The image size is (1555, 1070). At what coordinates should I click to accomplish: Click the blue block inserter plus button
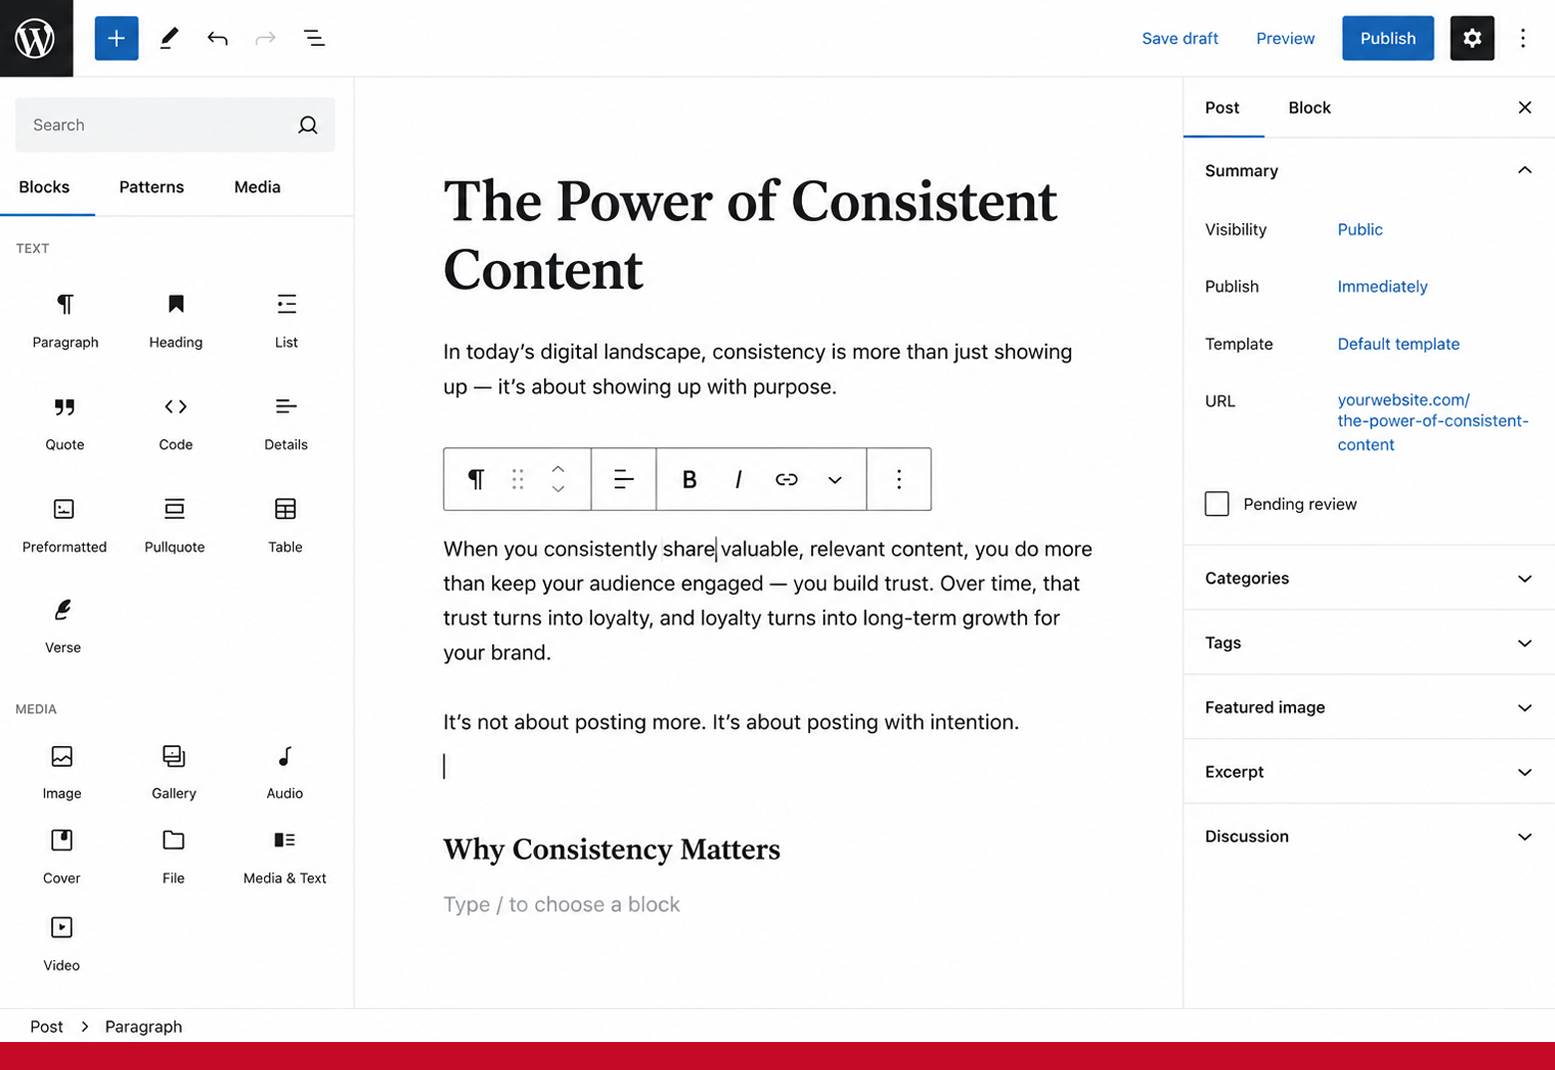pyautogui.click(x=116, y=38)
